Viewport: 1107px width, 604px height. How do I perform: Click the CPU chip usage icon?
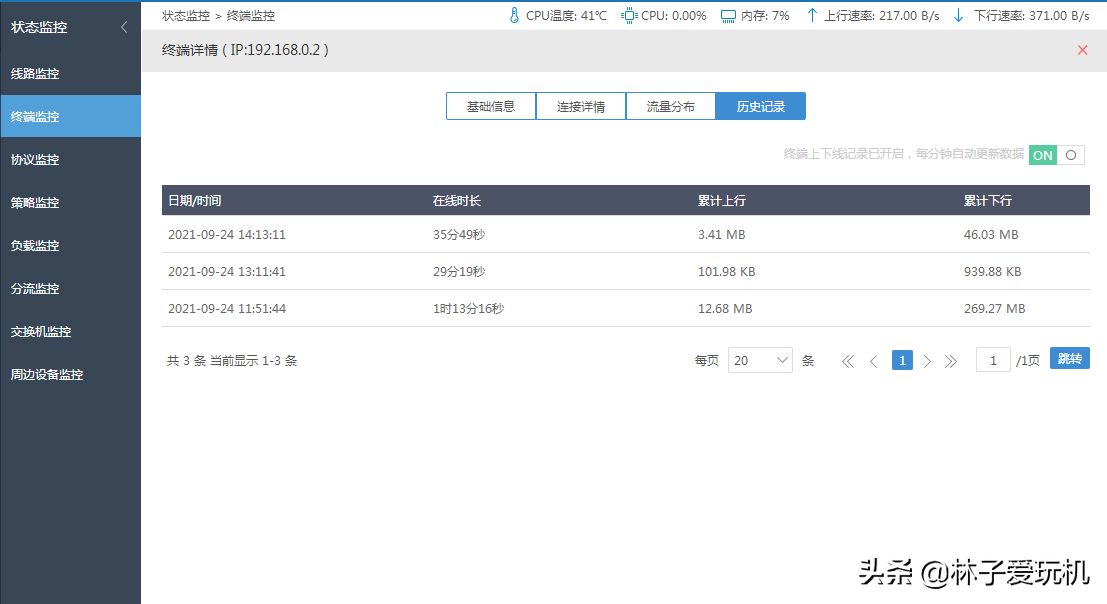pos(629,16)
